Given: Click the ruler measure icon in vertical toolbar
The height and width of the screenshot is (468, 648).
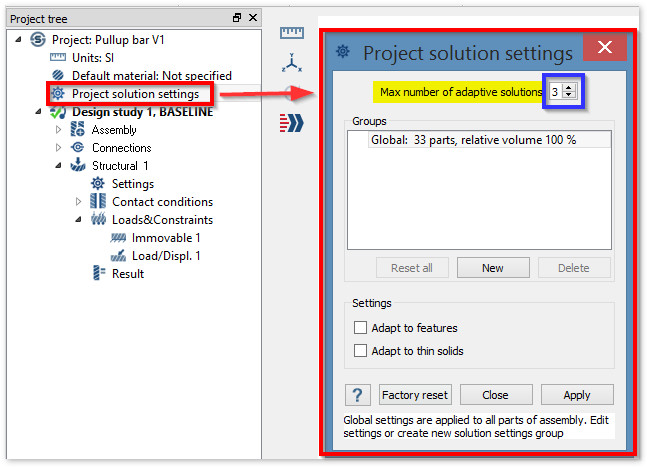Looking at the screenshot, I should click(x=292, y=34).
